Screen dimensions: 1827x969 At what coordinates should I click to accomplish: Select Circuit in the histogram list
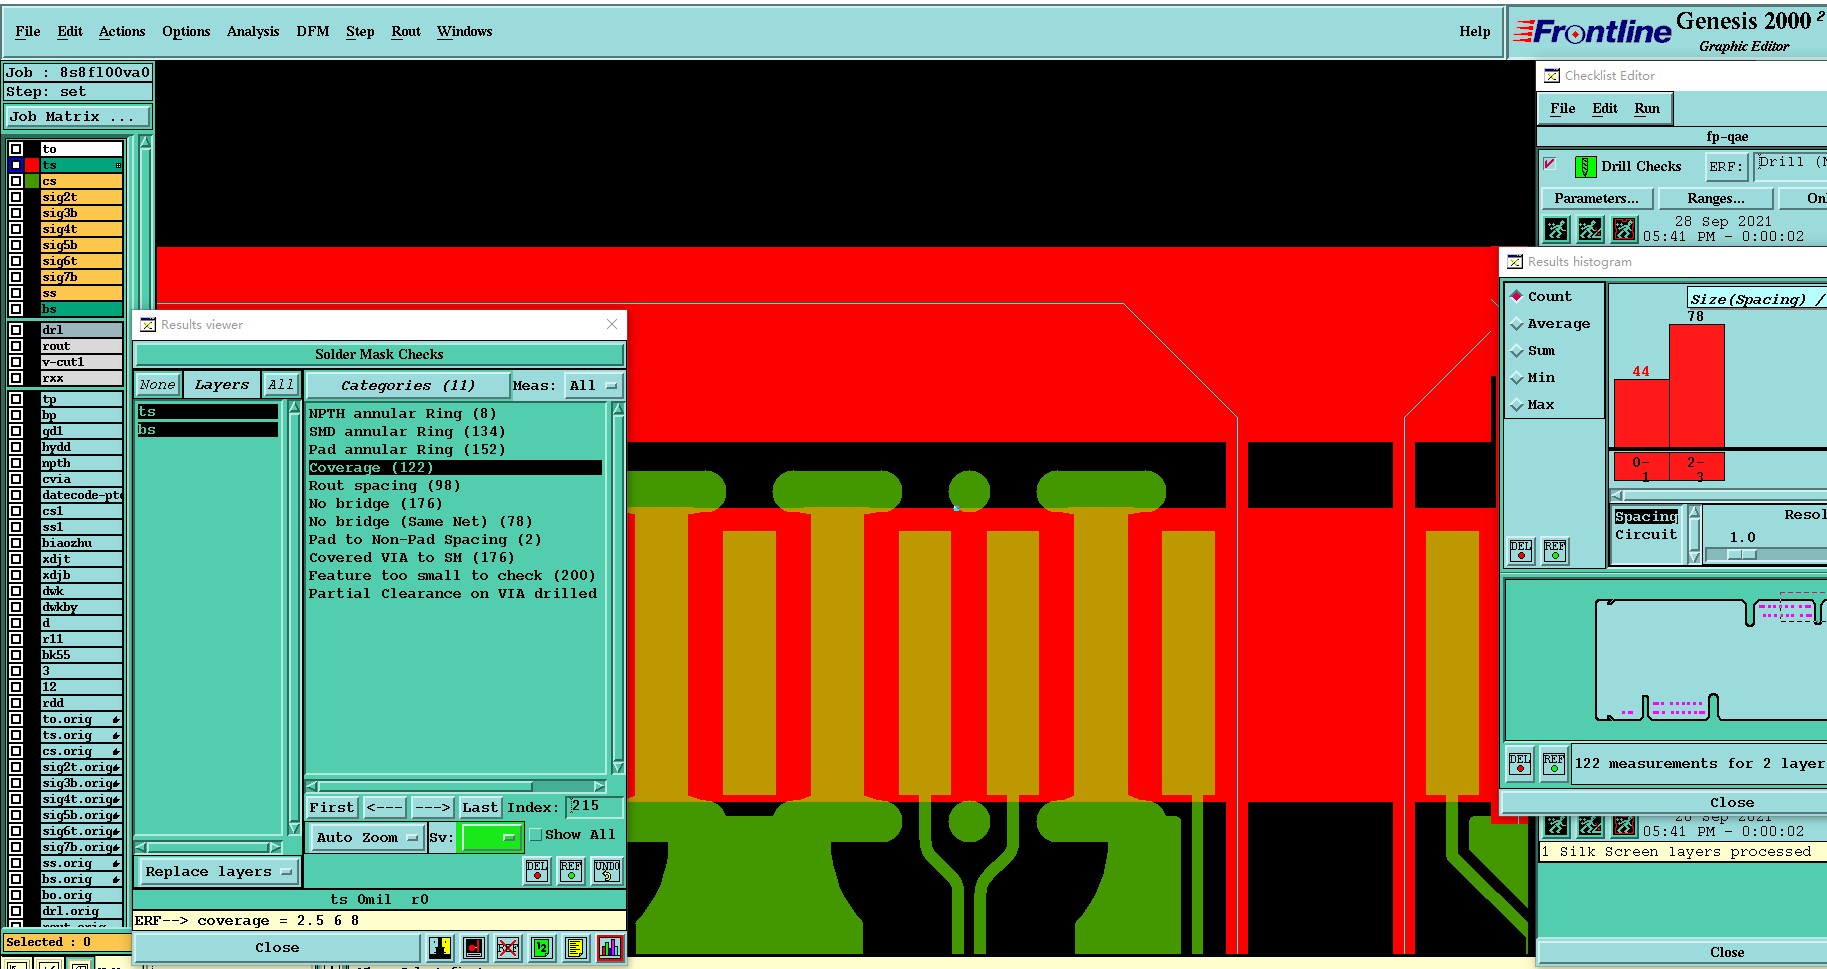tap(1646, 535)
